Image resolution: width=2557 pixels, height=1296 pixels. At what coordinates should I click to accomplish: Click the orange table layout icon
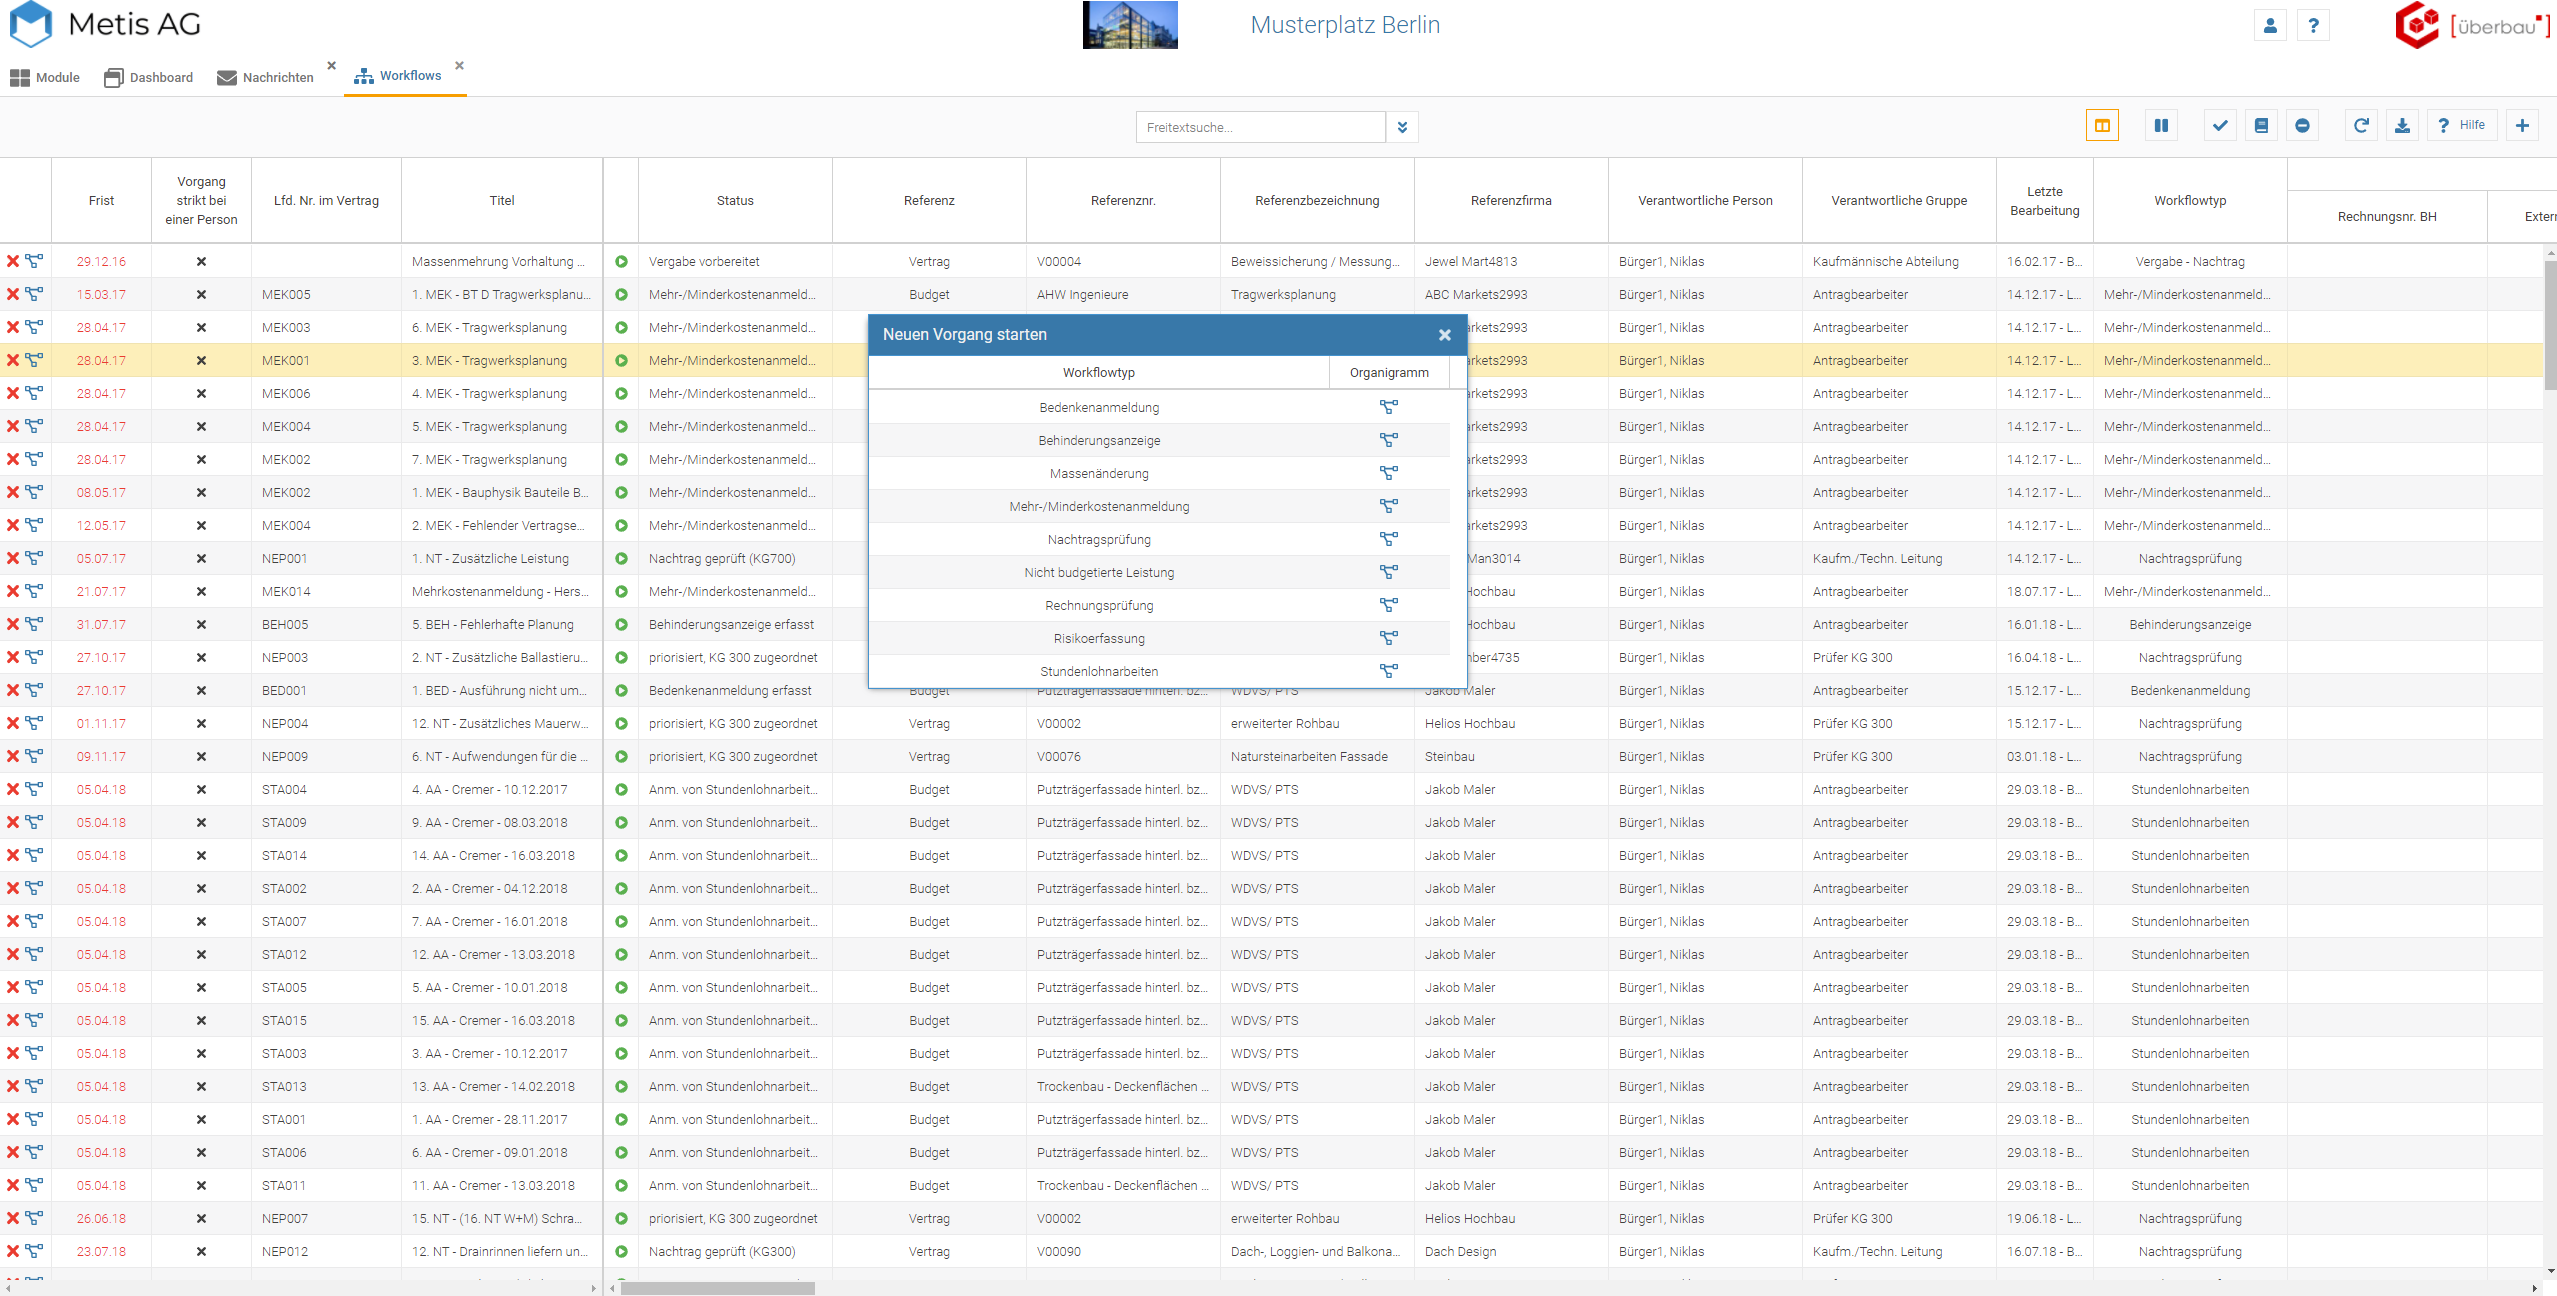pos(2102,126)
